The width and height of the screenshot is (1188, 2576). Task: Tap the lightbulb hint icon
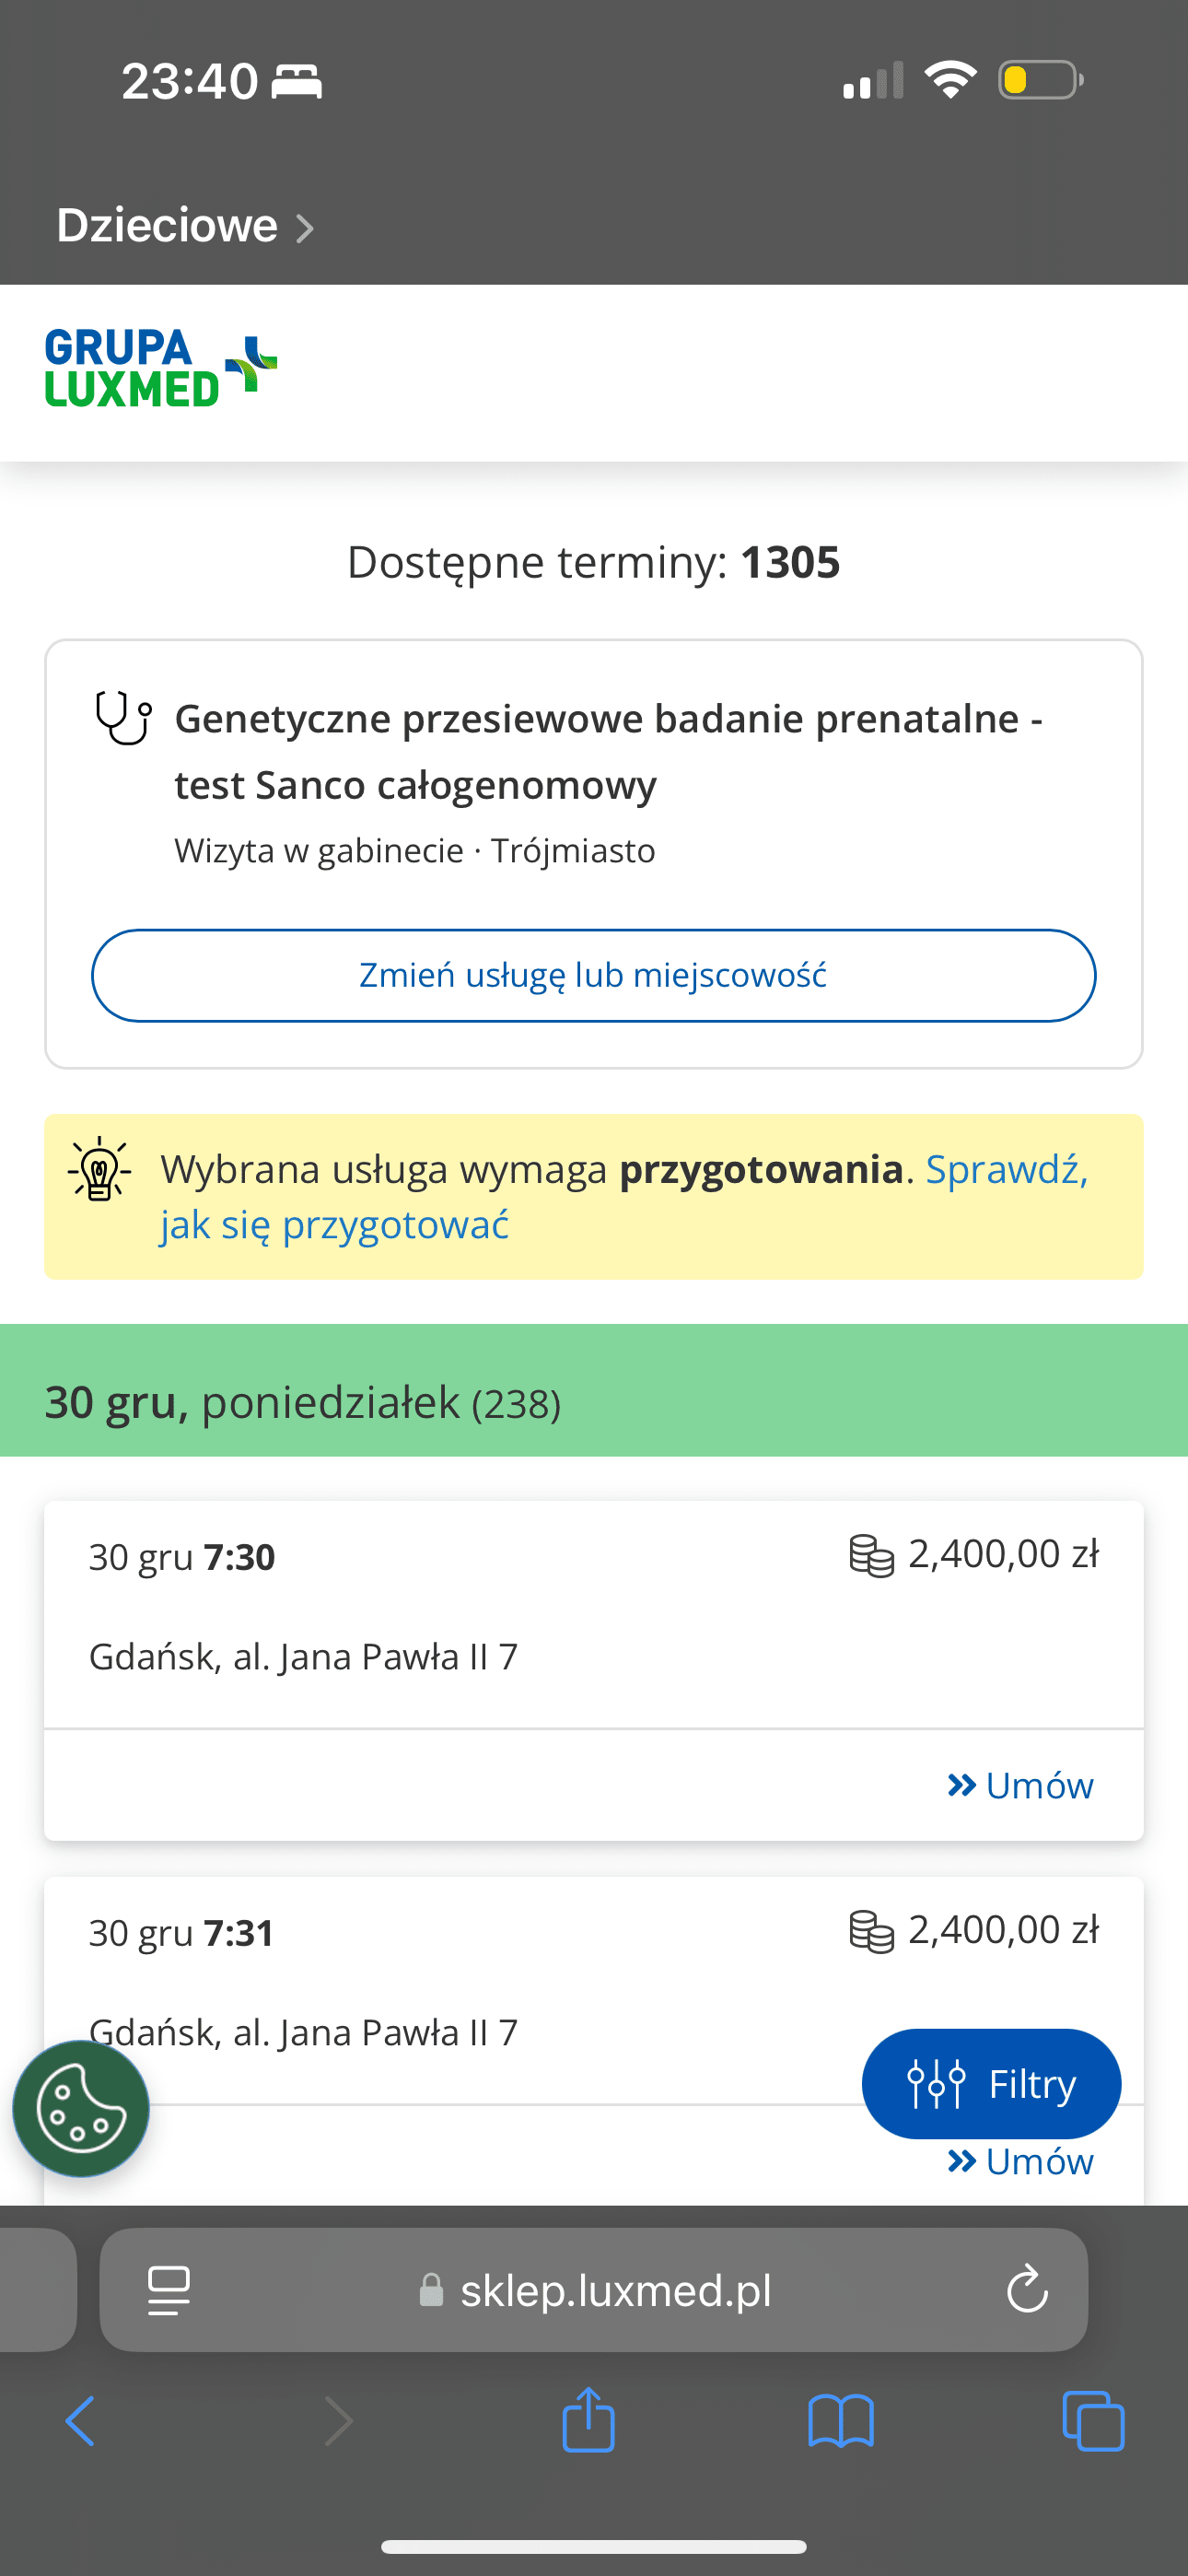tap(99, 1168)
